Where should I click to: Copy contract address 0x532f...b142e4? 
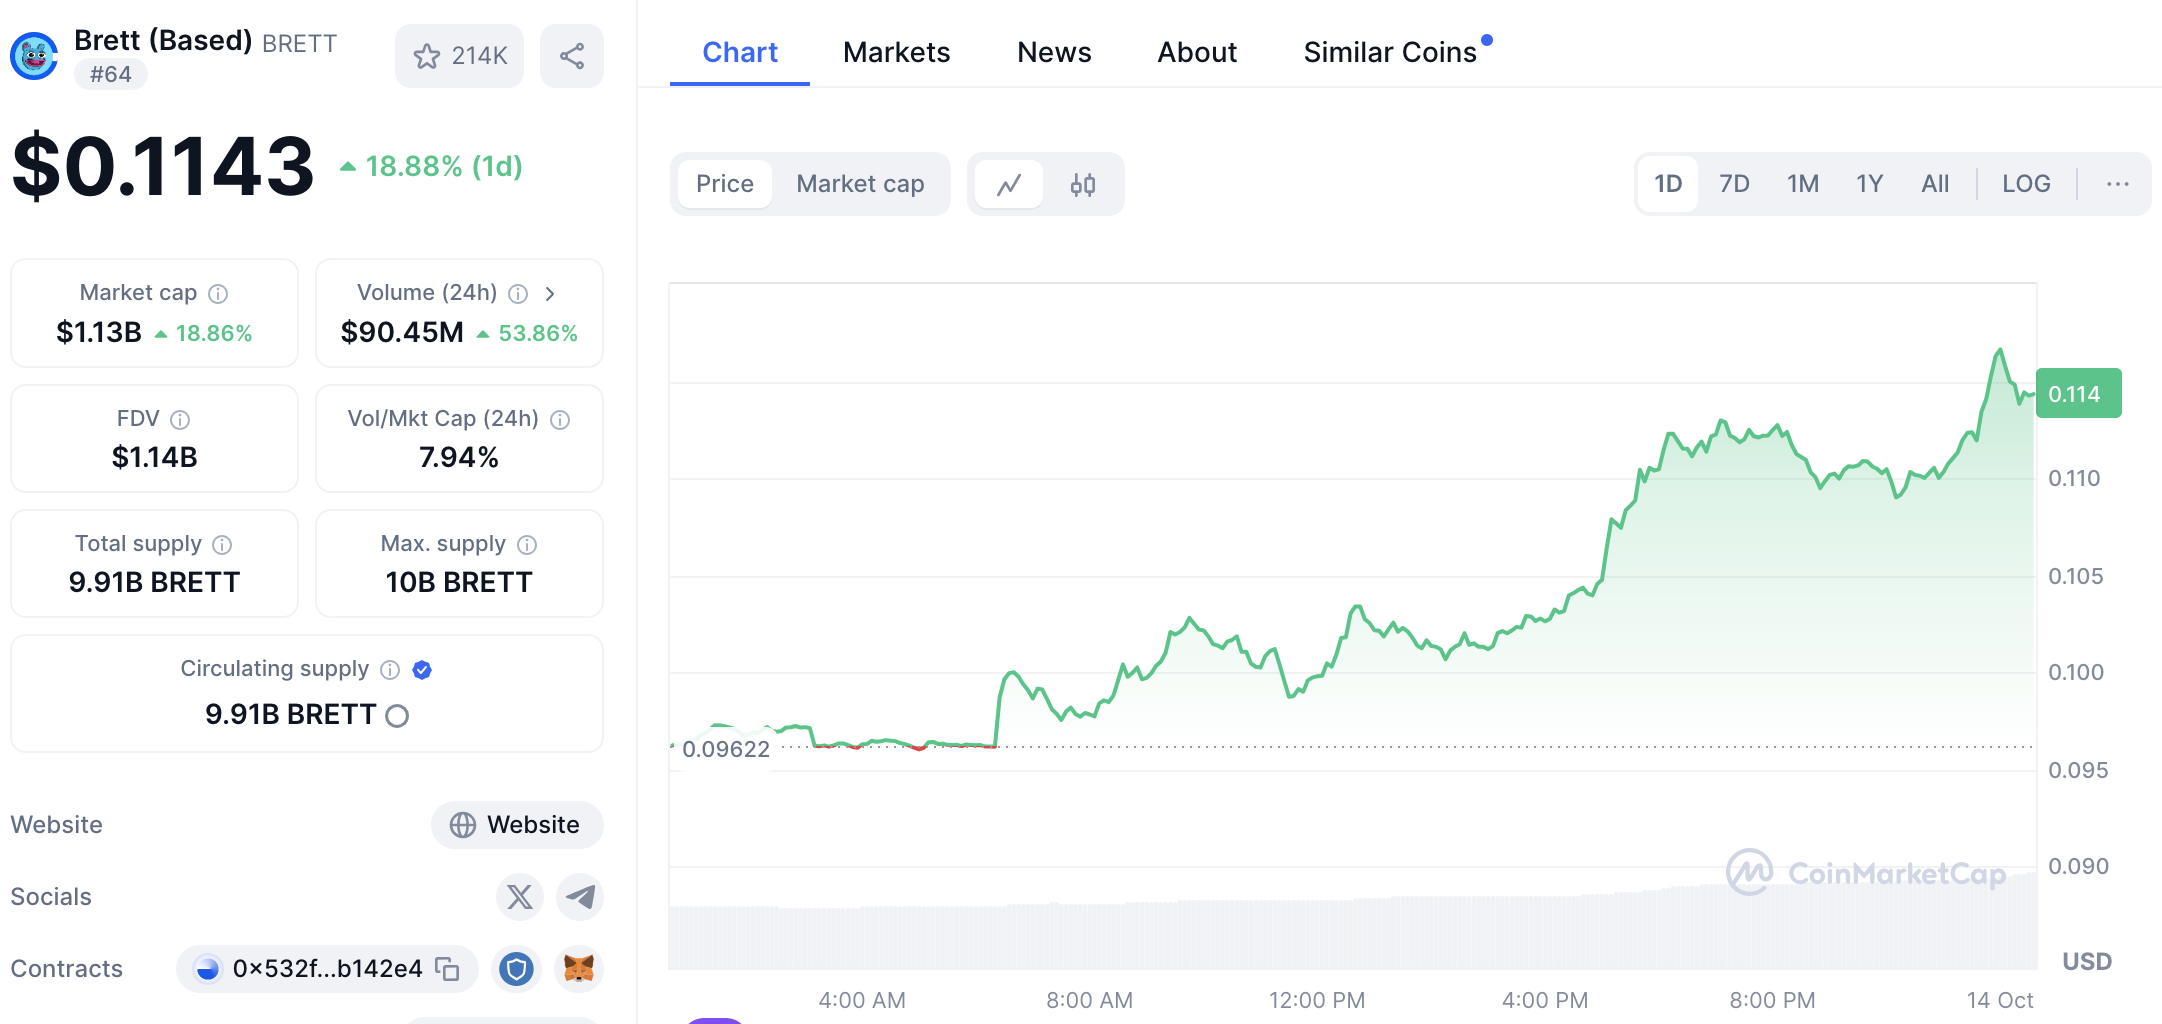pyautogui.click(x=447, y=969)
